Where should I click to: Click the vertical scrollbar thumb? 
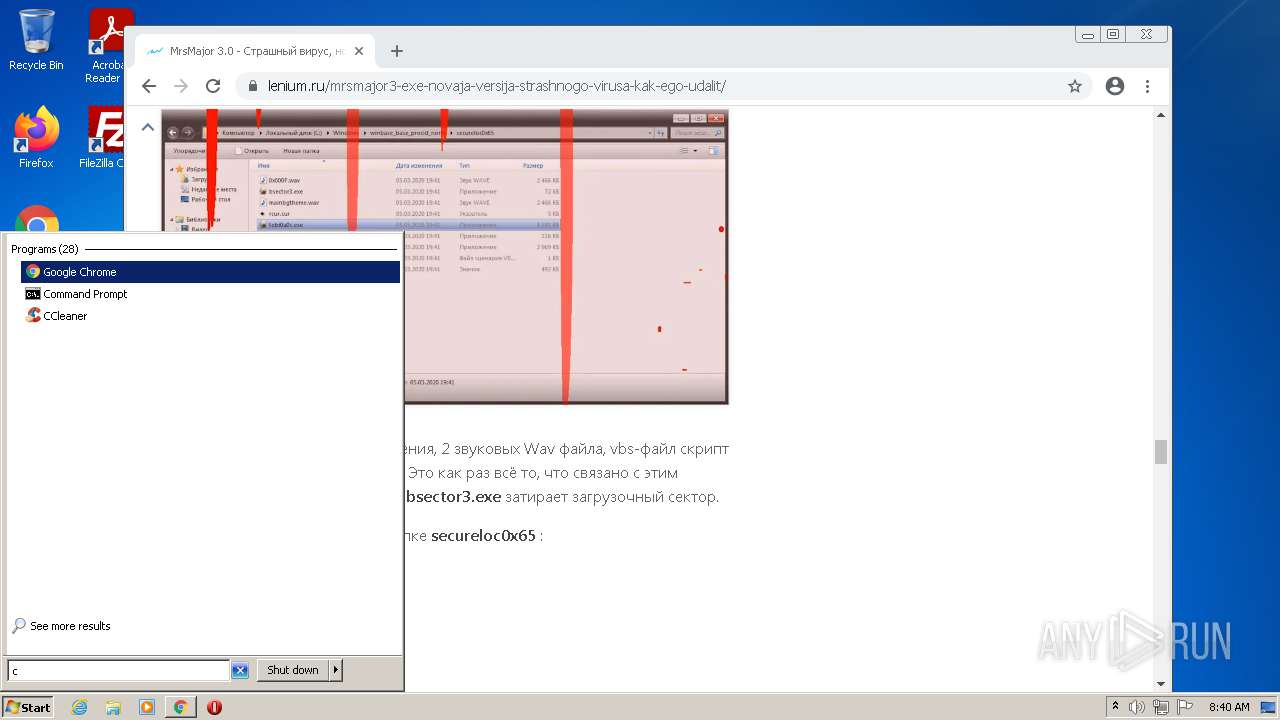1161,452
